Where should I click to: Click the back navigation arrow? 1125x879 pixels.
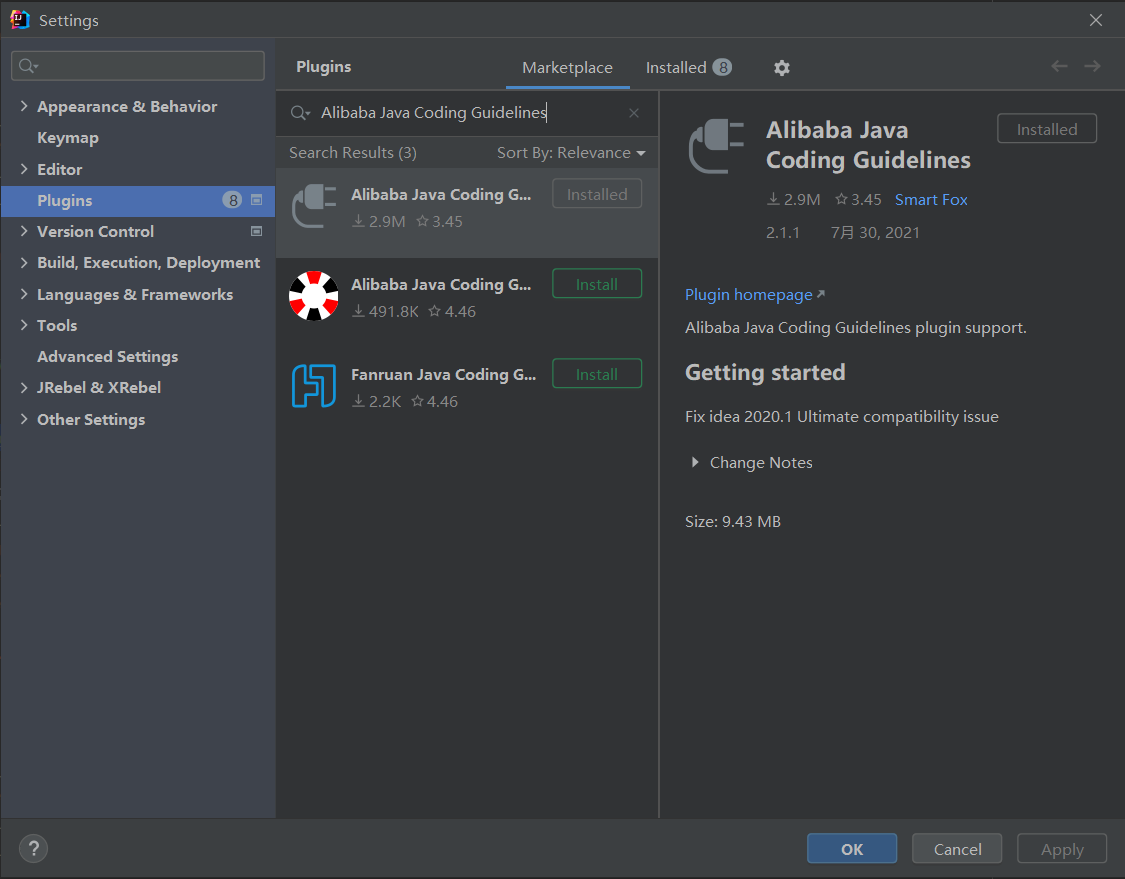(x=1059, y=66)
